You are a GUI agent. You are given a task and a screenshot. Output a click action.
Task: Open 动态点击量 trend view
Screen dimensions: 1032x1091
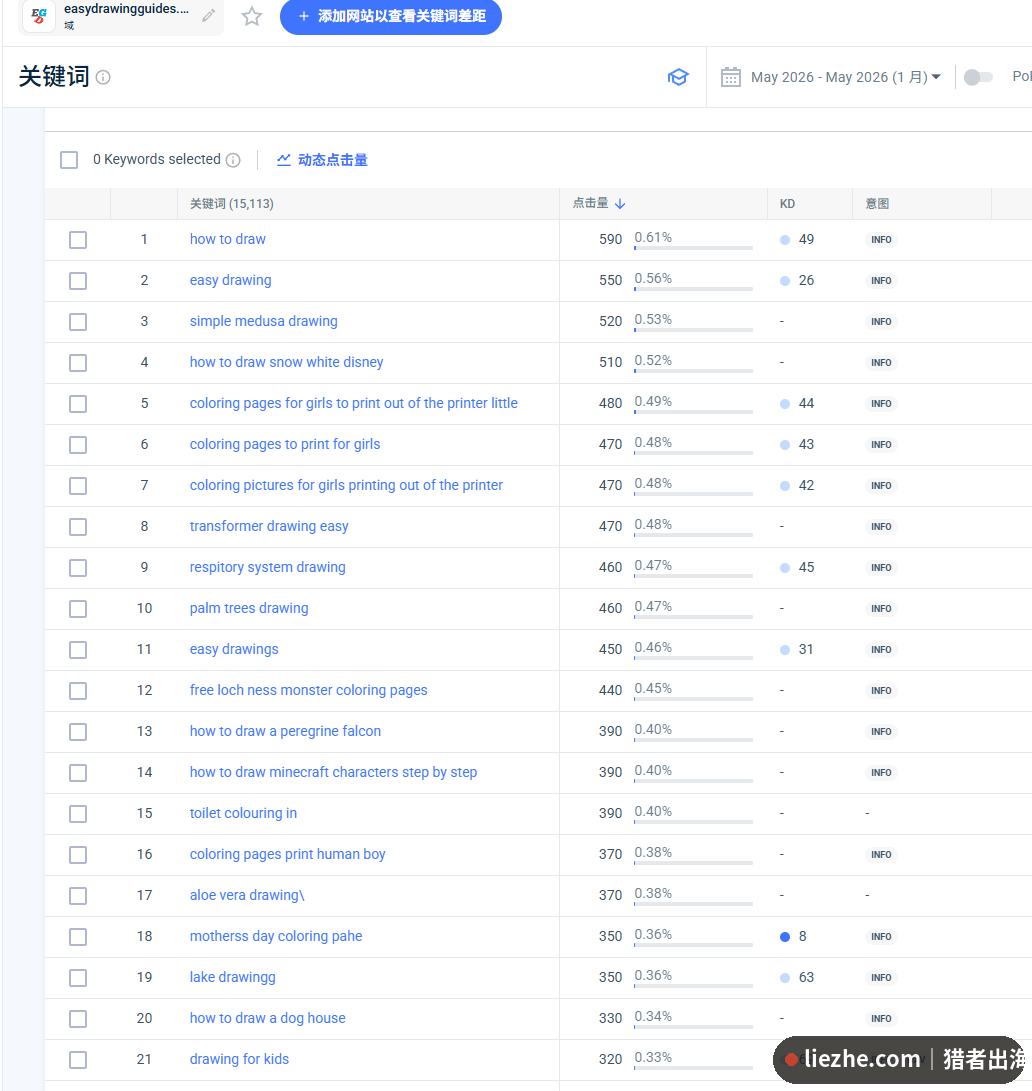point(322,160)
